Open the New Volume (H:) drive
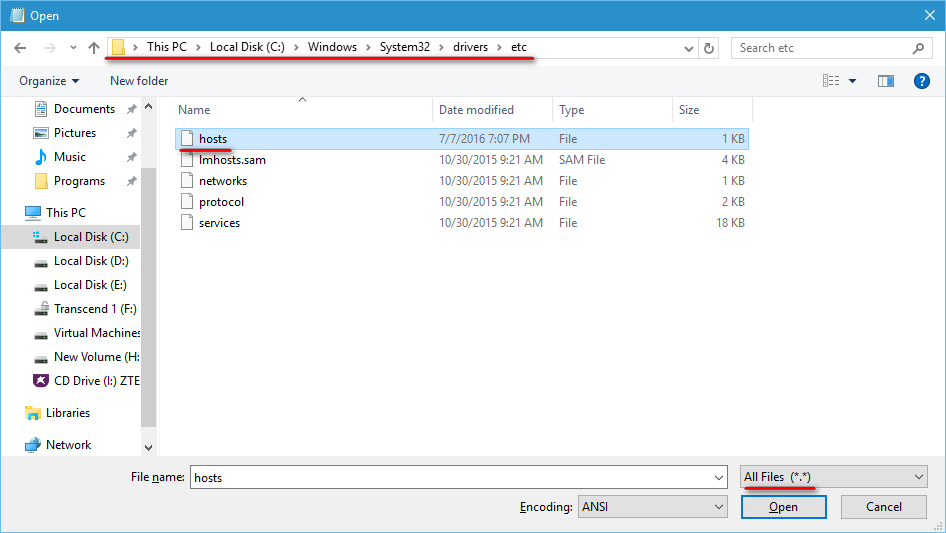The width and height of the screenshot is (946, 533). 97,357
